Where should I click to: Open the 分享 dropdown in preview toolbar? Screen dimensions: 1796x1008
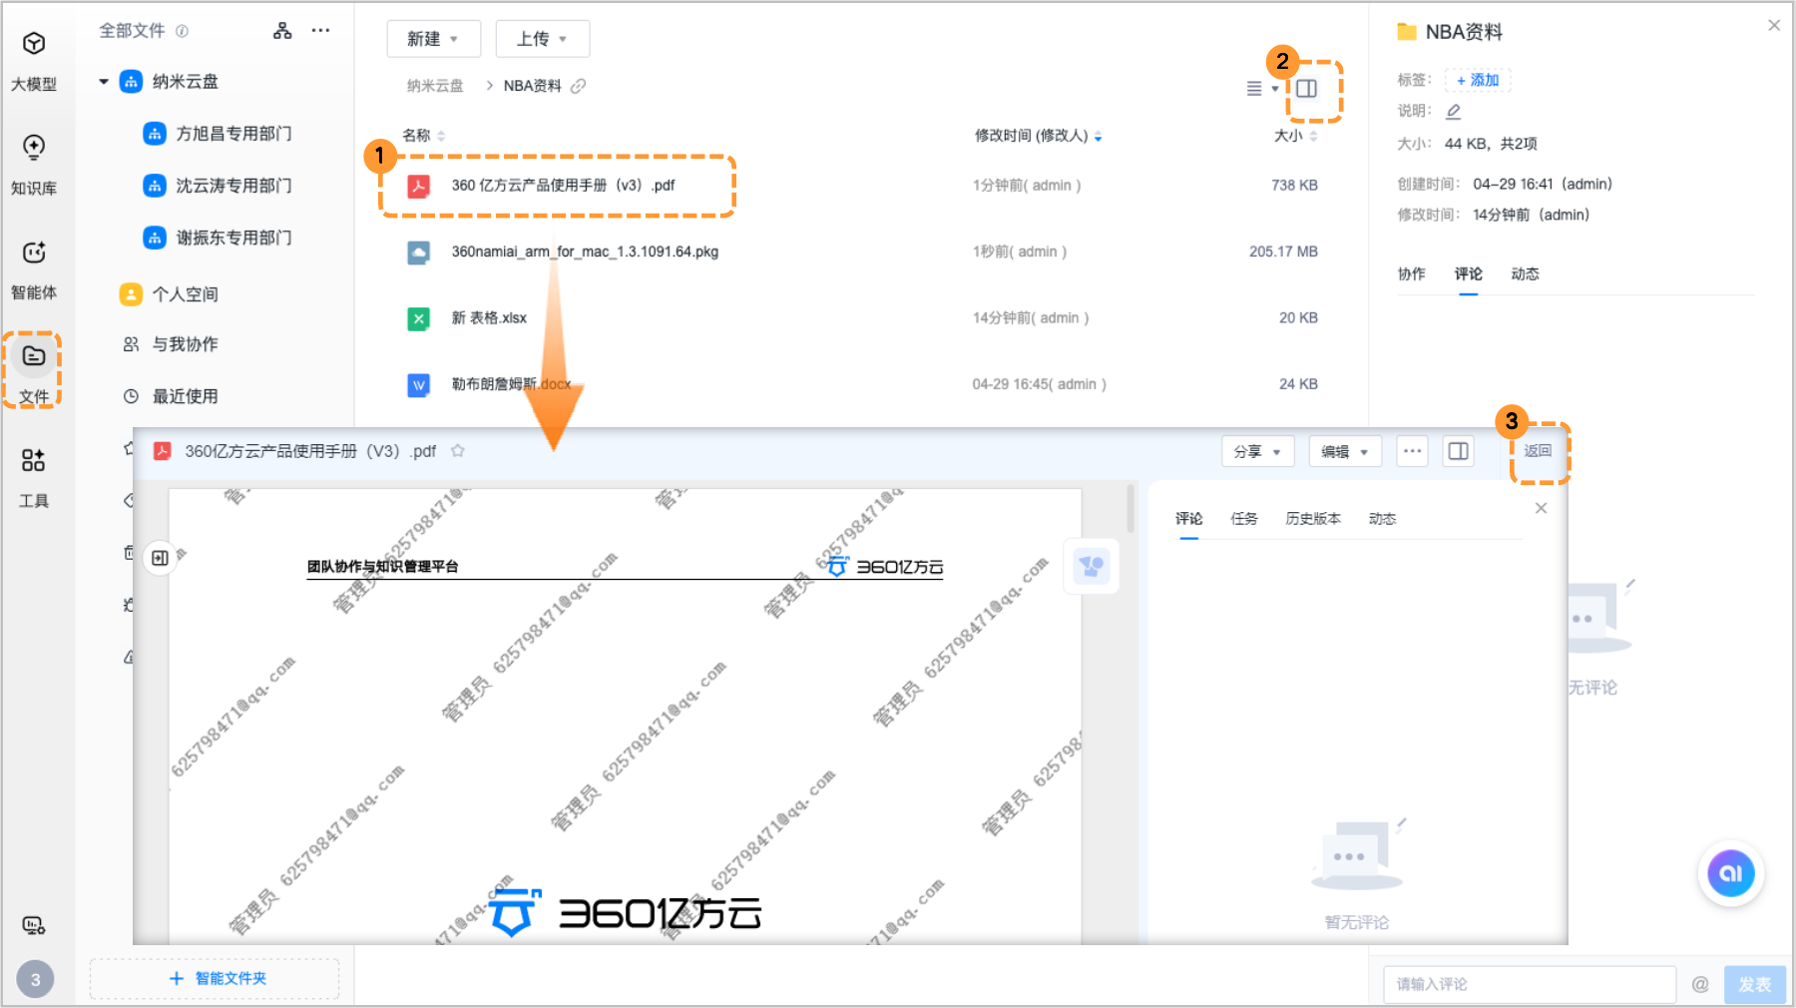tap(1257, 451)
